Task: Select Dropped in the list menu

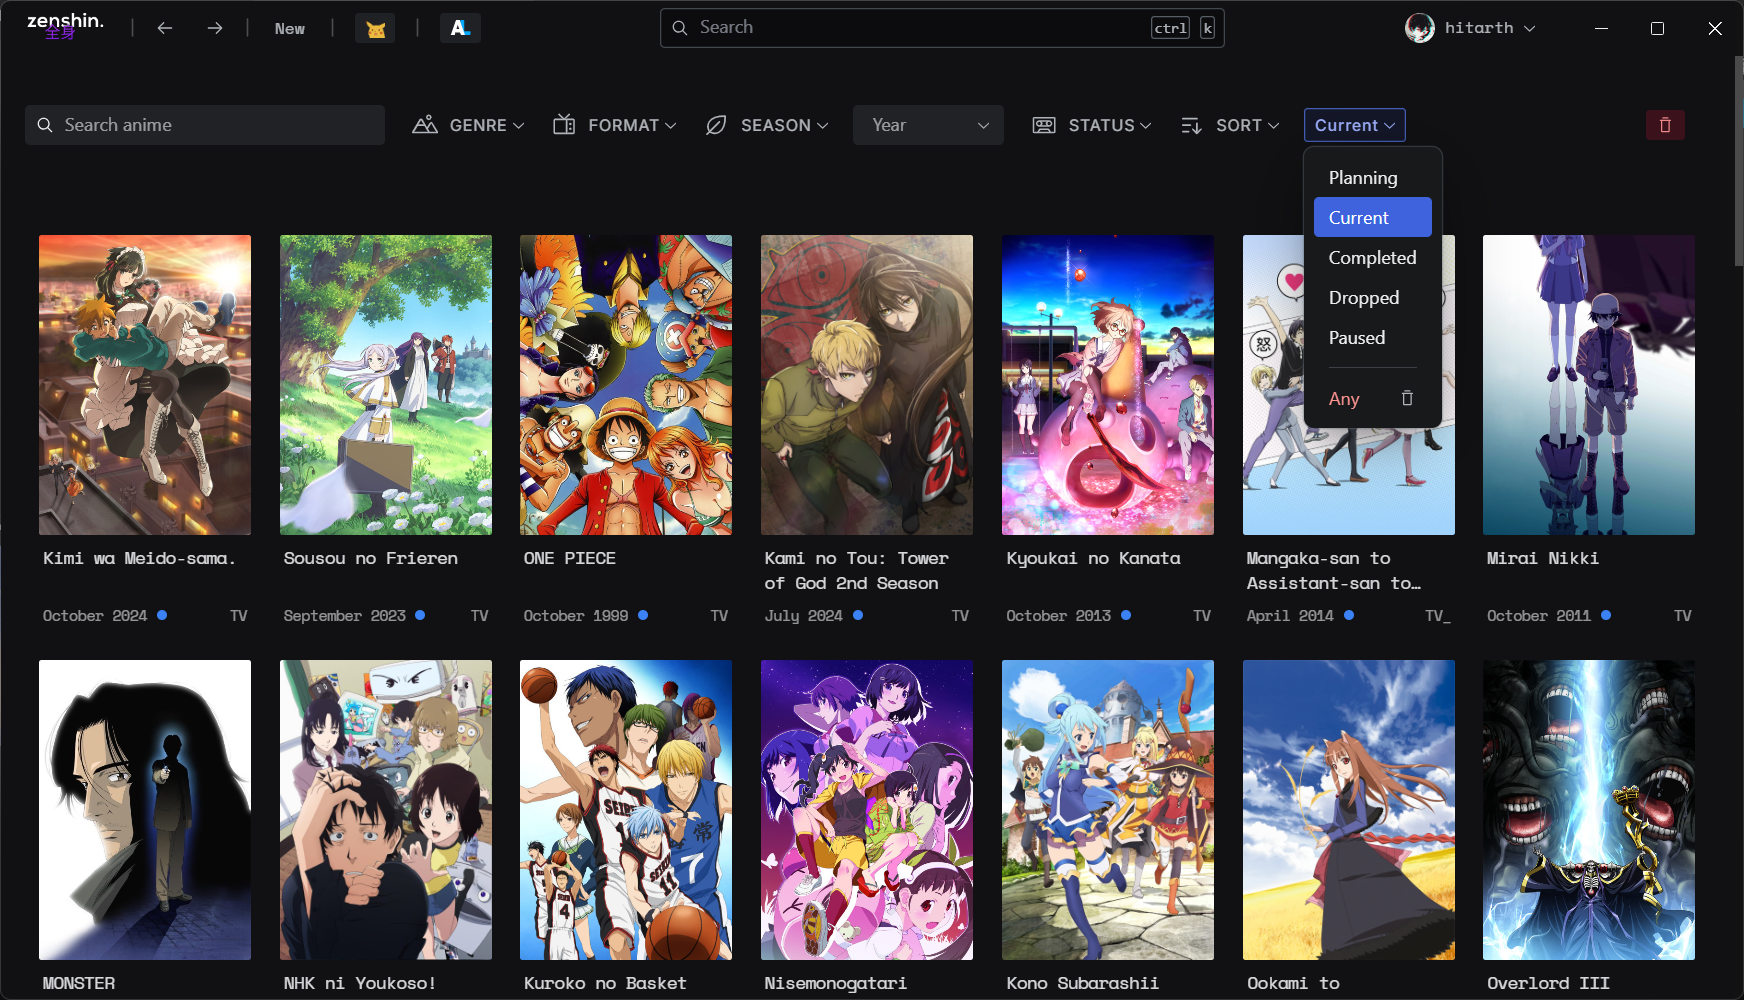Action: pos(1364,298)
